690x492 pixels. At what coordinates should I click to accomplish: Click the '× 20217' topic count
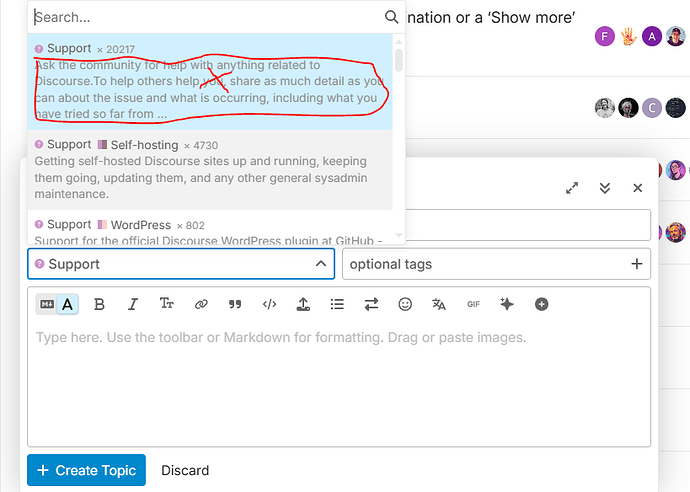tap(116, 49)
